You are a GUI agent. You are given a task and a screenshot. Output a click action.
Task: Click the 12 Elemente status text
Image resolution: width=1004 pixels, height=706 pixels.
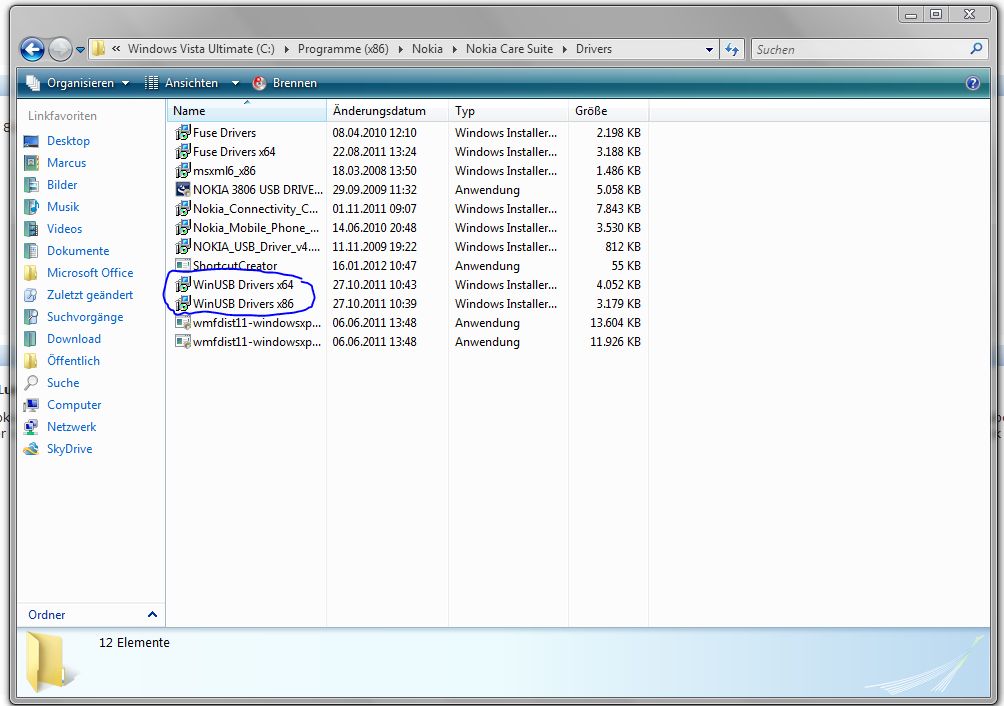[134, 643]
